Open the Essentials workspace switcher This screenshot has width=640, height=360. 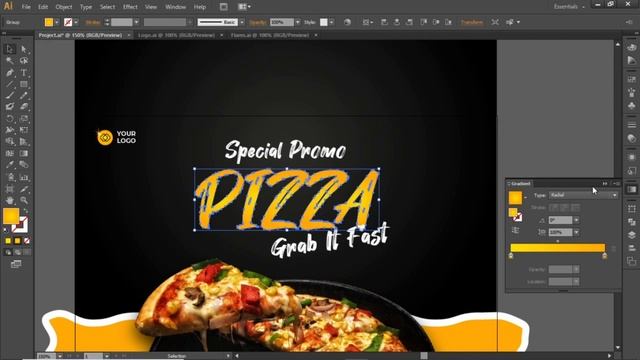tap(569, 7)
